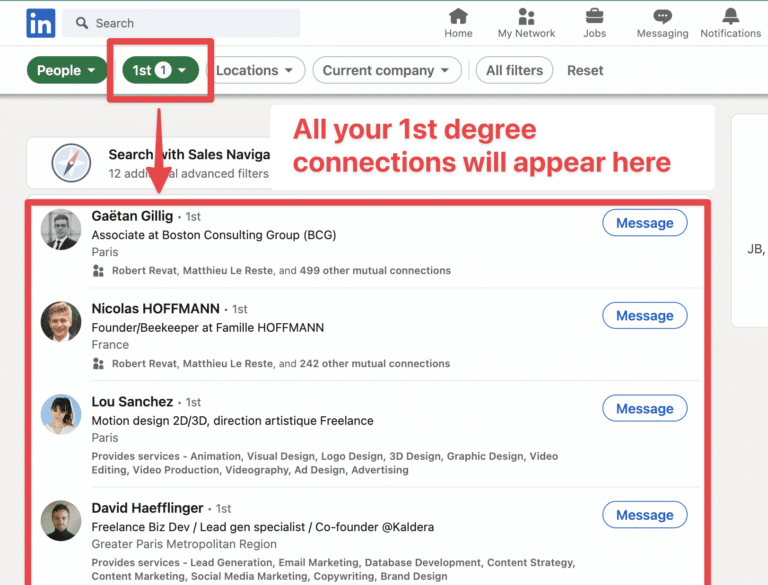The width and height of the screenshot is (768, 585).
Task: Open the Notifications bell icon
Action: [730, 17]
